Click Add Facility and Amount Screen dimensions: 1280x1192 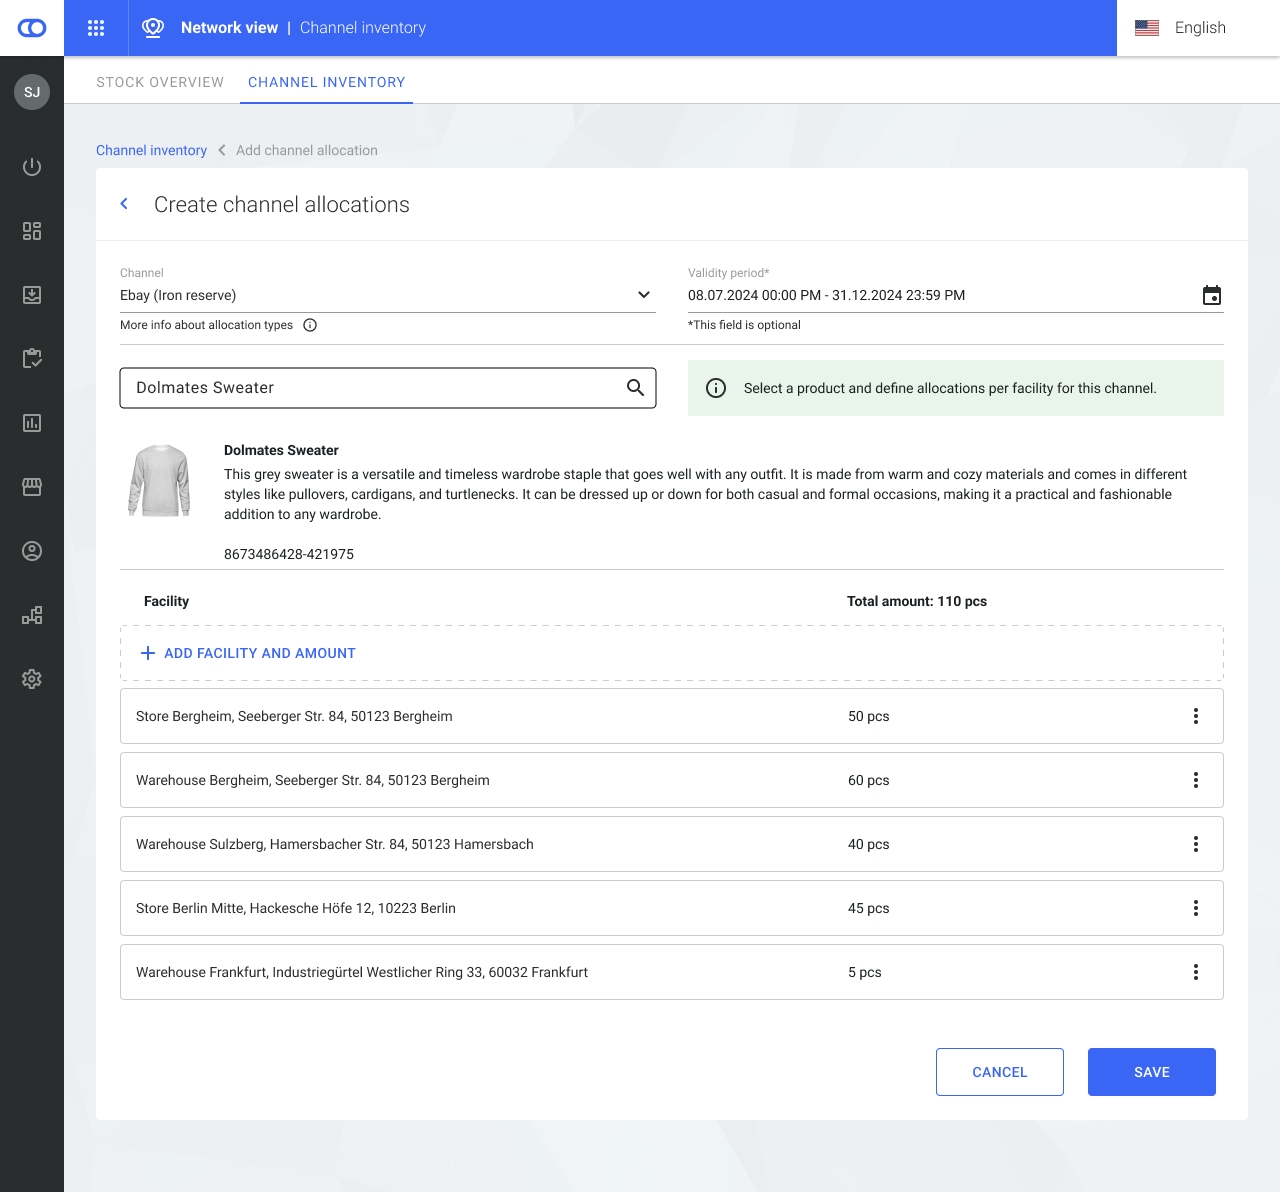tap(249, 653)
